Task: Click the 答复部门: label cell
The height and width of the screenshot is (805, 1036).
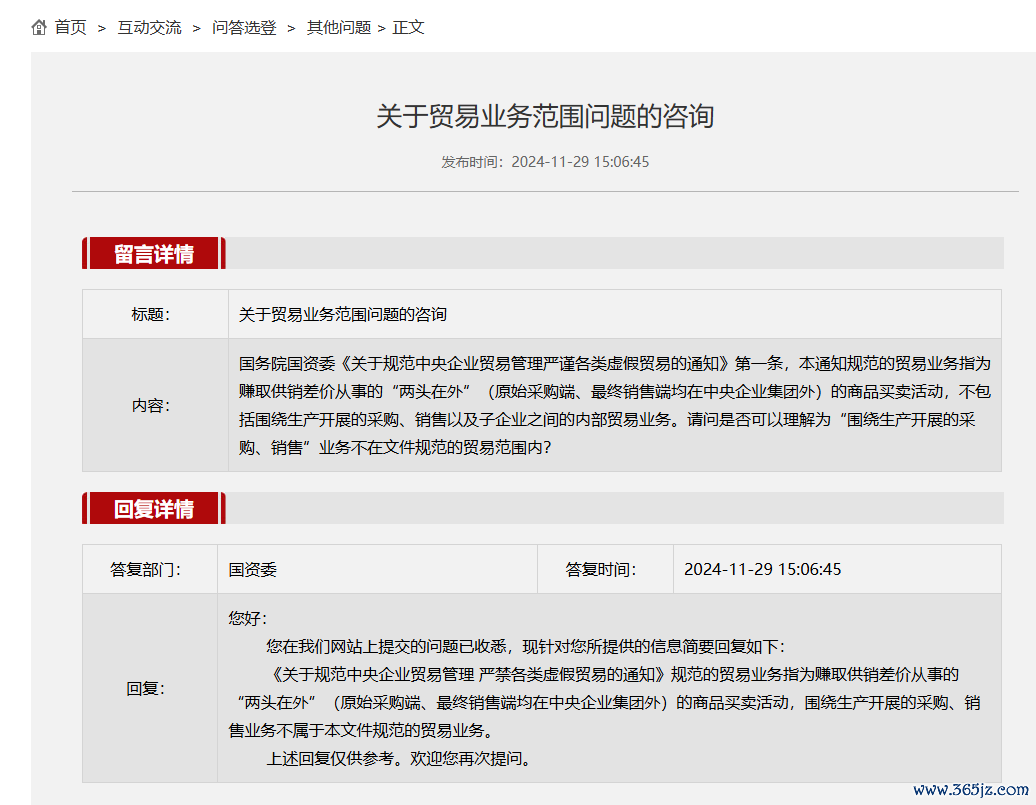Action: click(150, 569)
